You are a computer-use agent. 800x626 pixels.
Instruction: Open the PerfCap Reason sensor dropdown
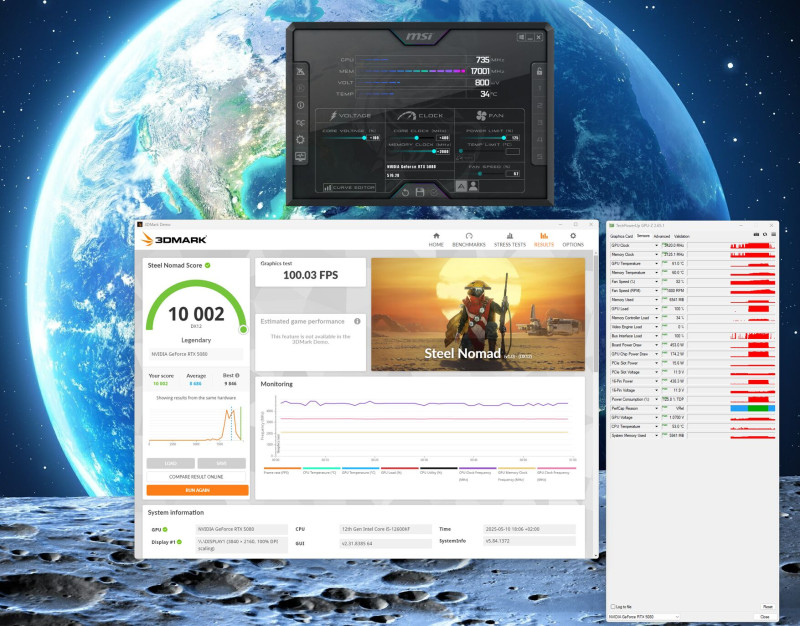pos(657,408)
